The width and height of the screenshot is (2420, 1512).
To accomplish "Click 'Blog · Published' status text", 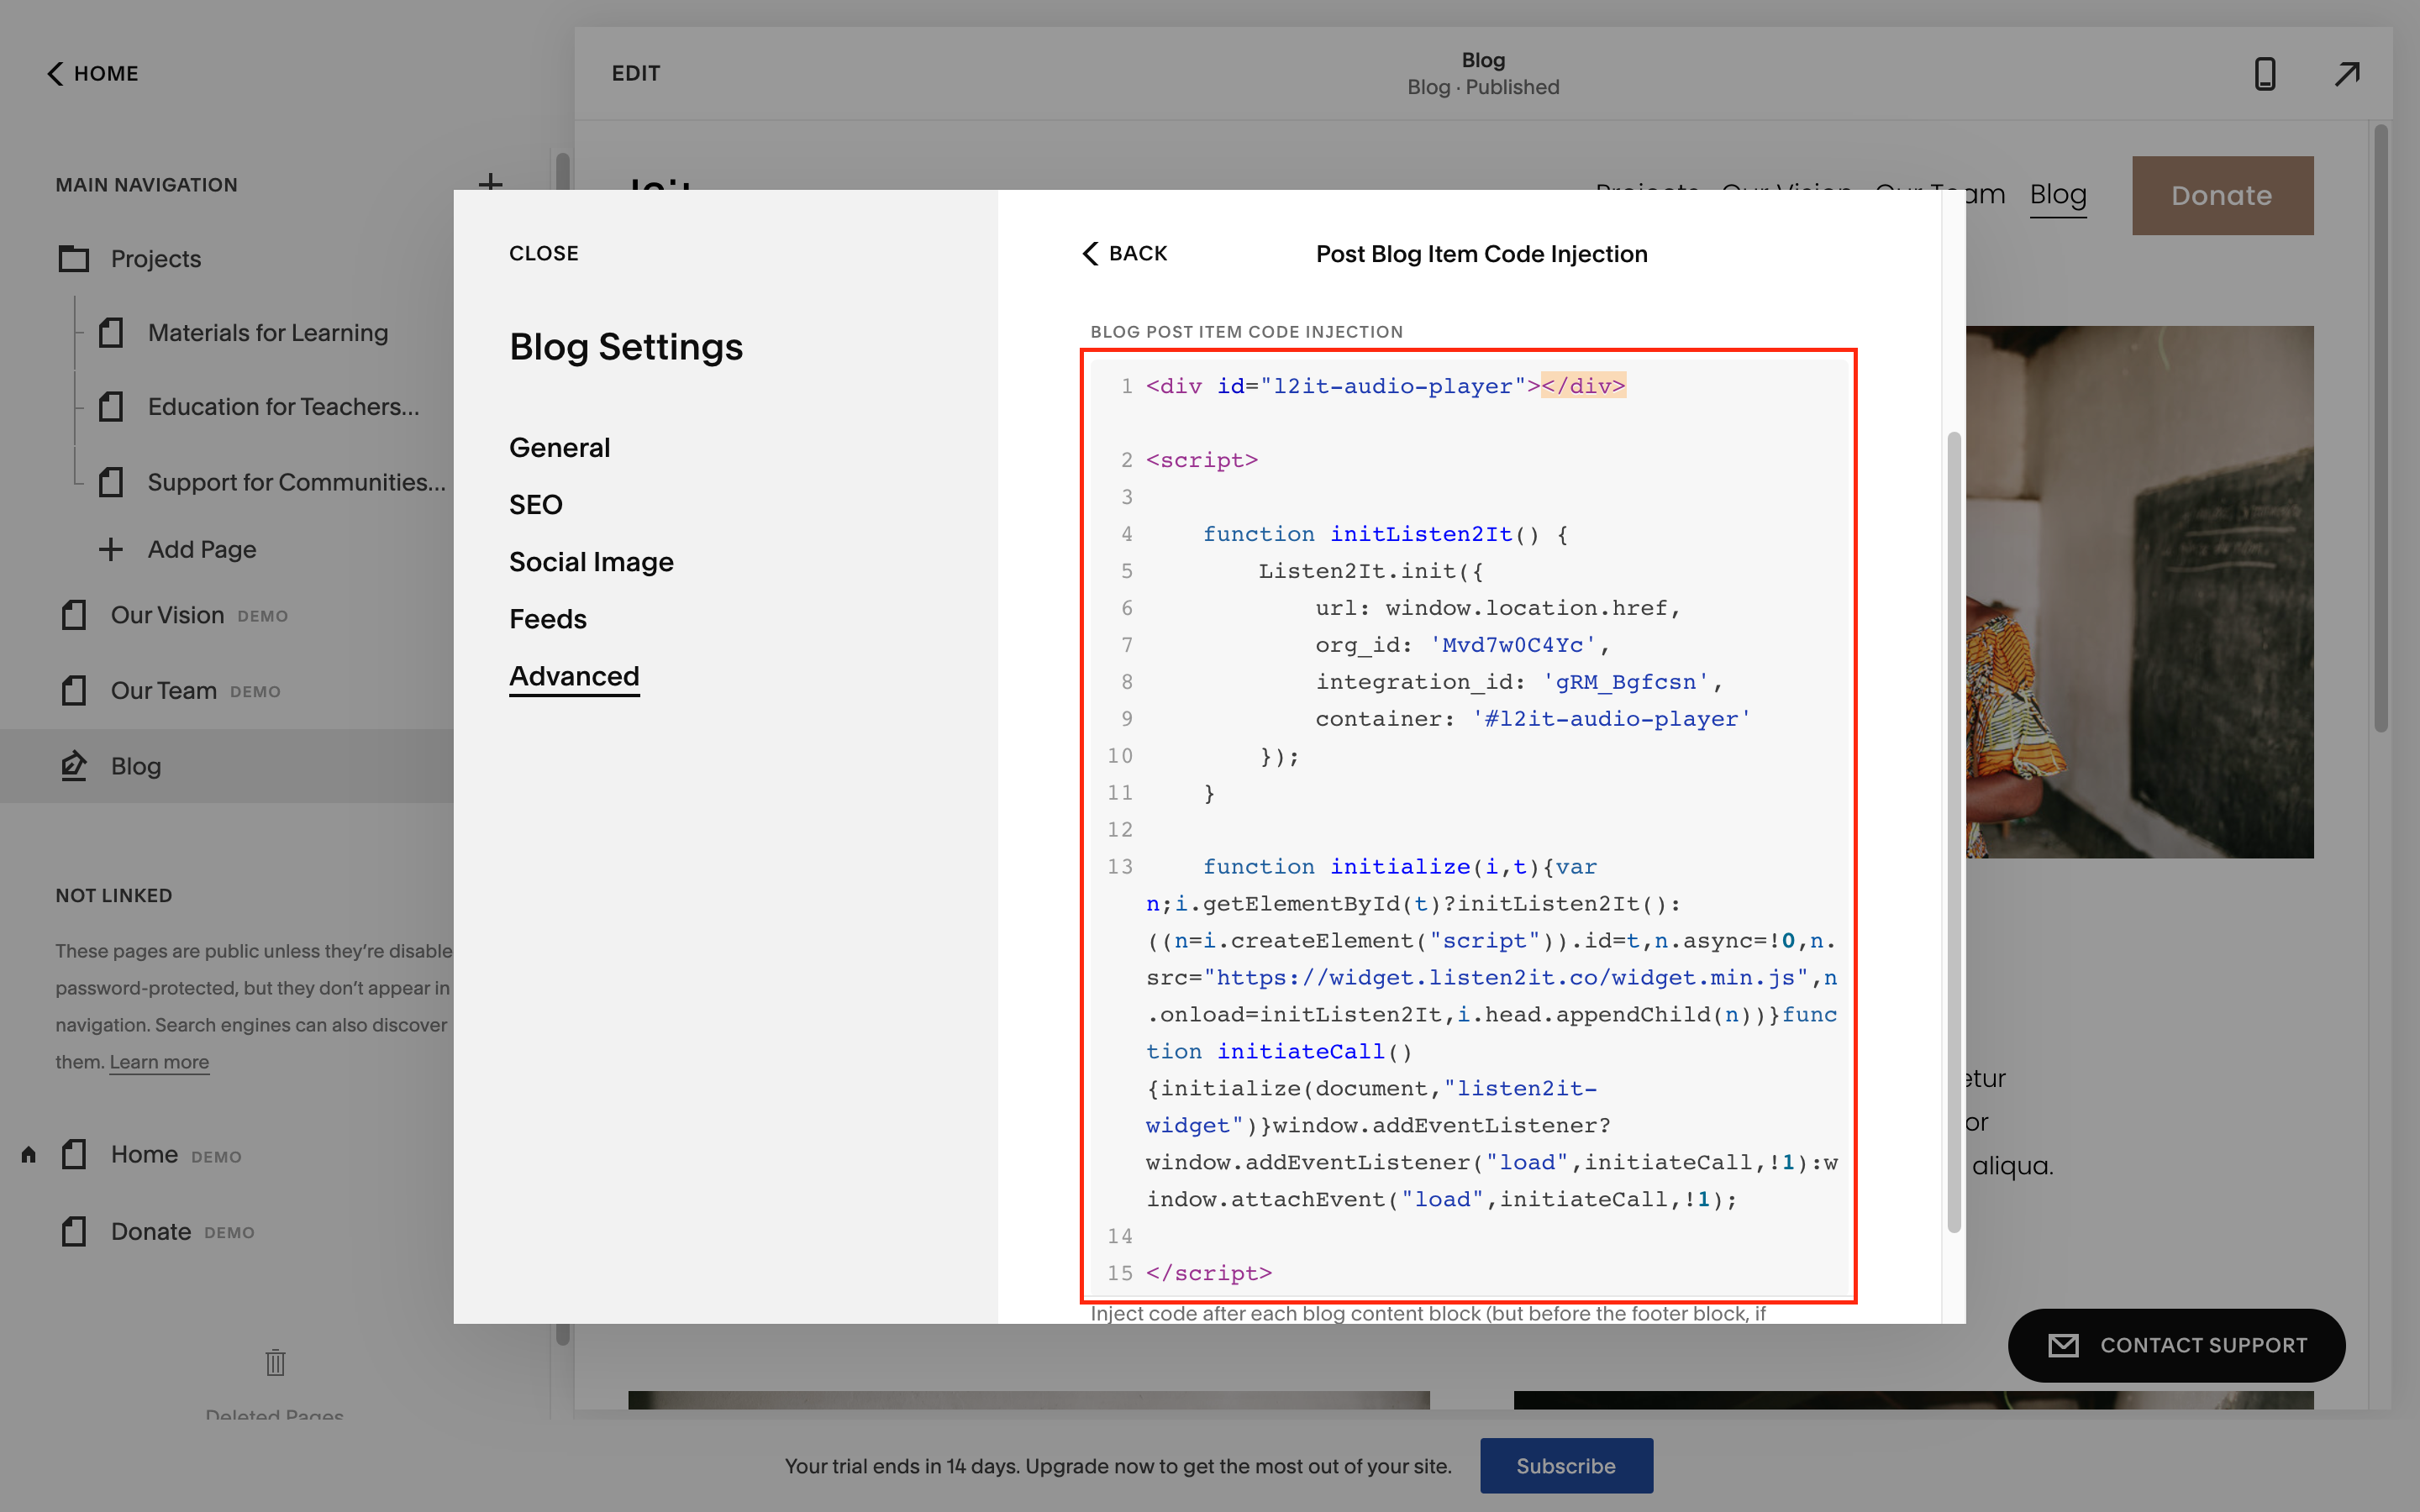I will point(1483,87).
